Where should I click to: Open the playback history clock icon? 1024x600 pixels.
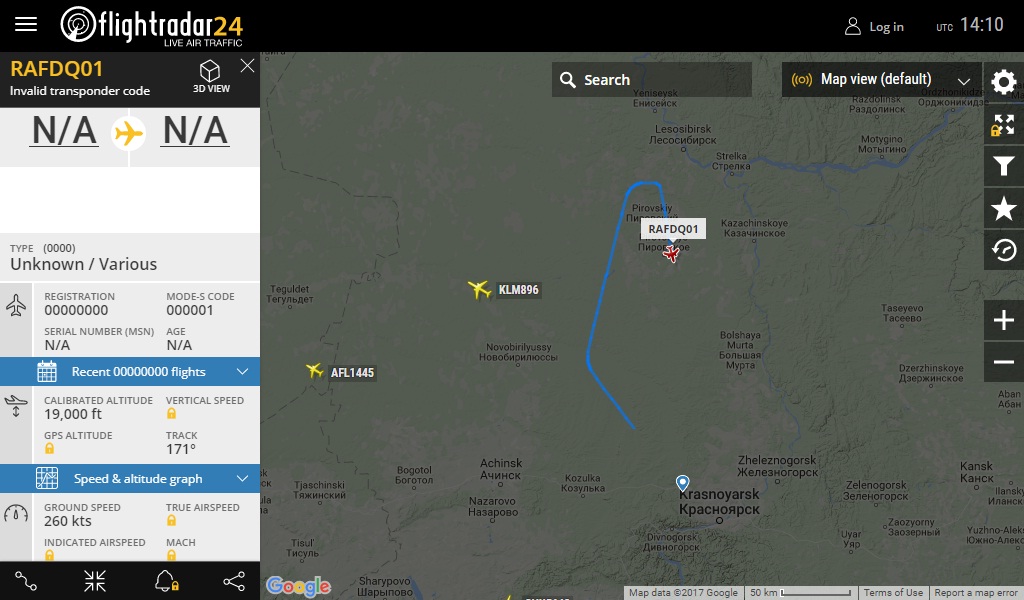point(1004,250)
